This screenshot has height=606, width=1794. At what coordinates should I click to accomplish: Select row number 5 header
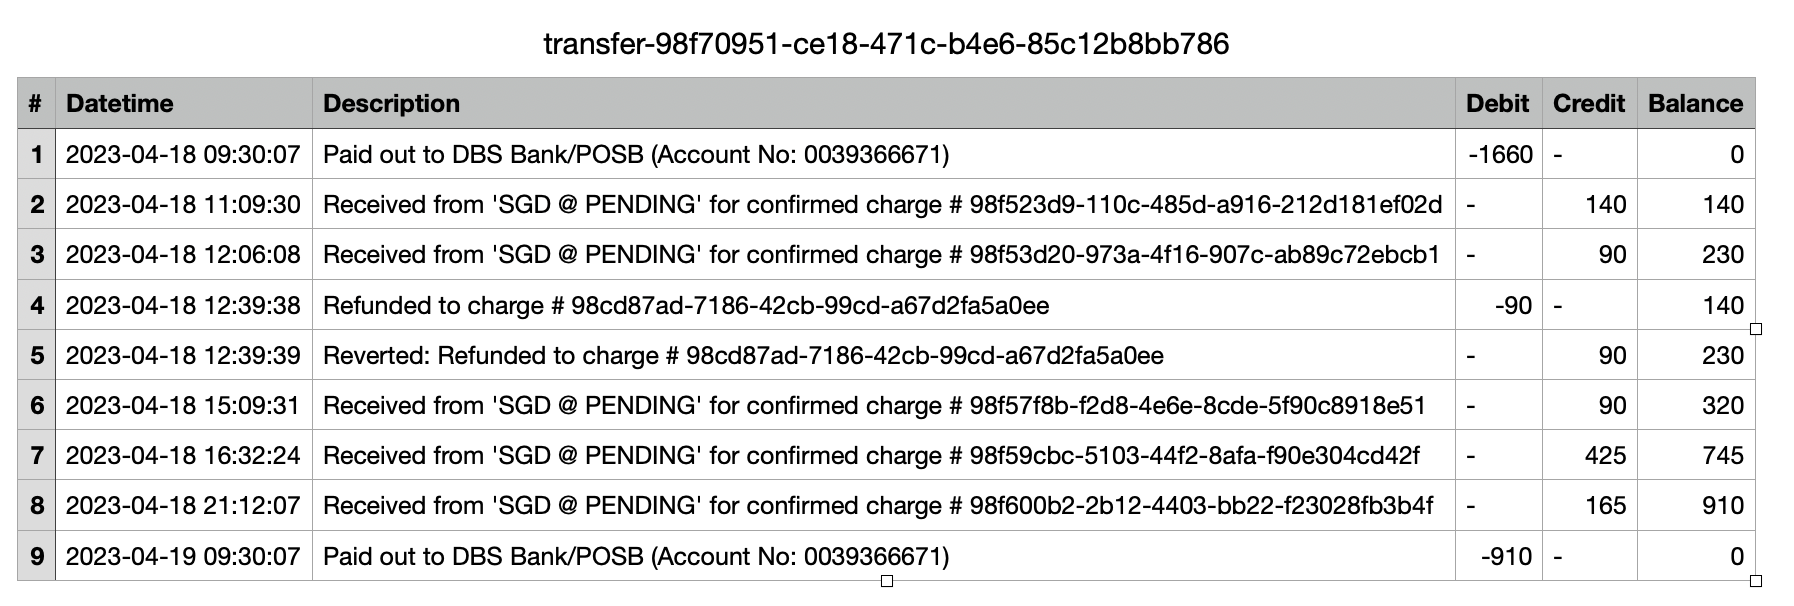[x=36, y=355]
